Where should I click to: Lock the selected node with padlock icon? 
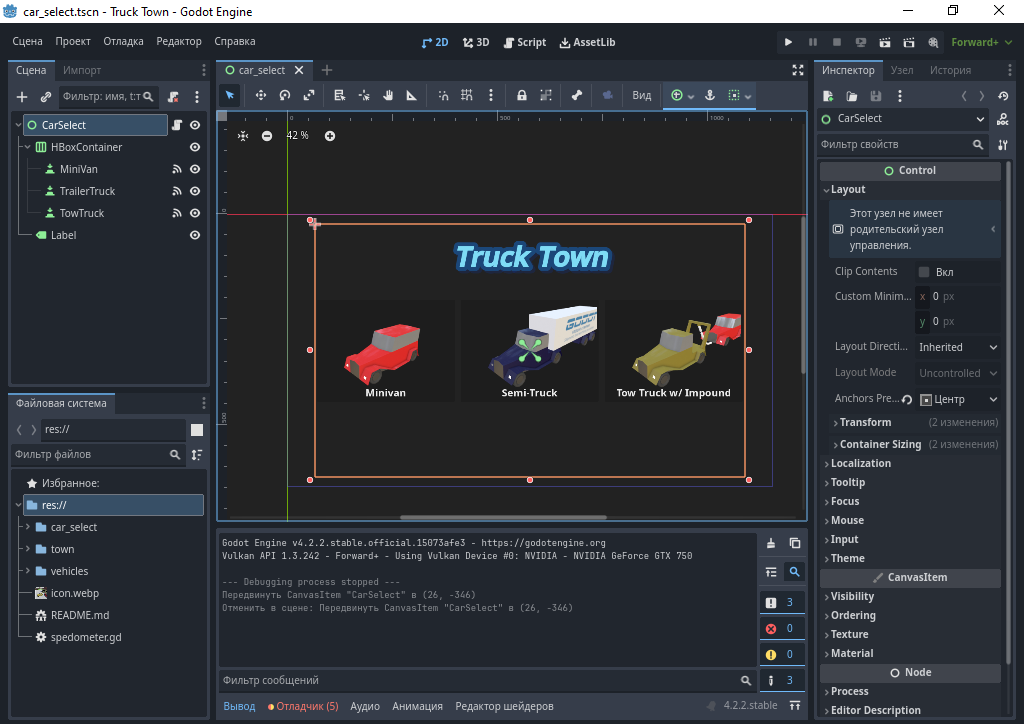[521, 95]
